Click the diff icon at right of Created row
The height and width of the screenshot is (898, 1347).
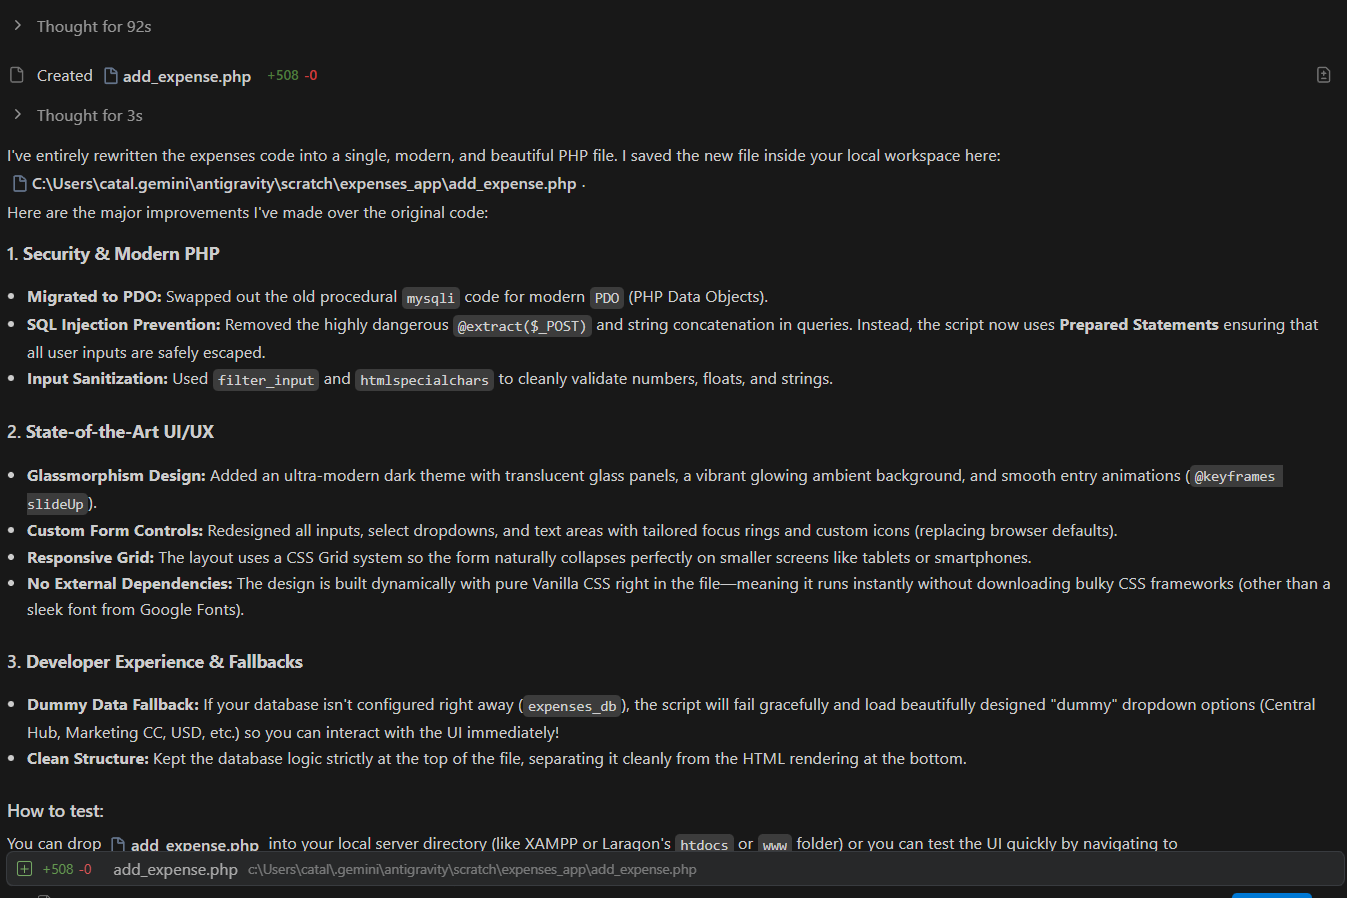(1323, 75)
